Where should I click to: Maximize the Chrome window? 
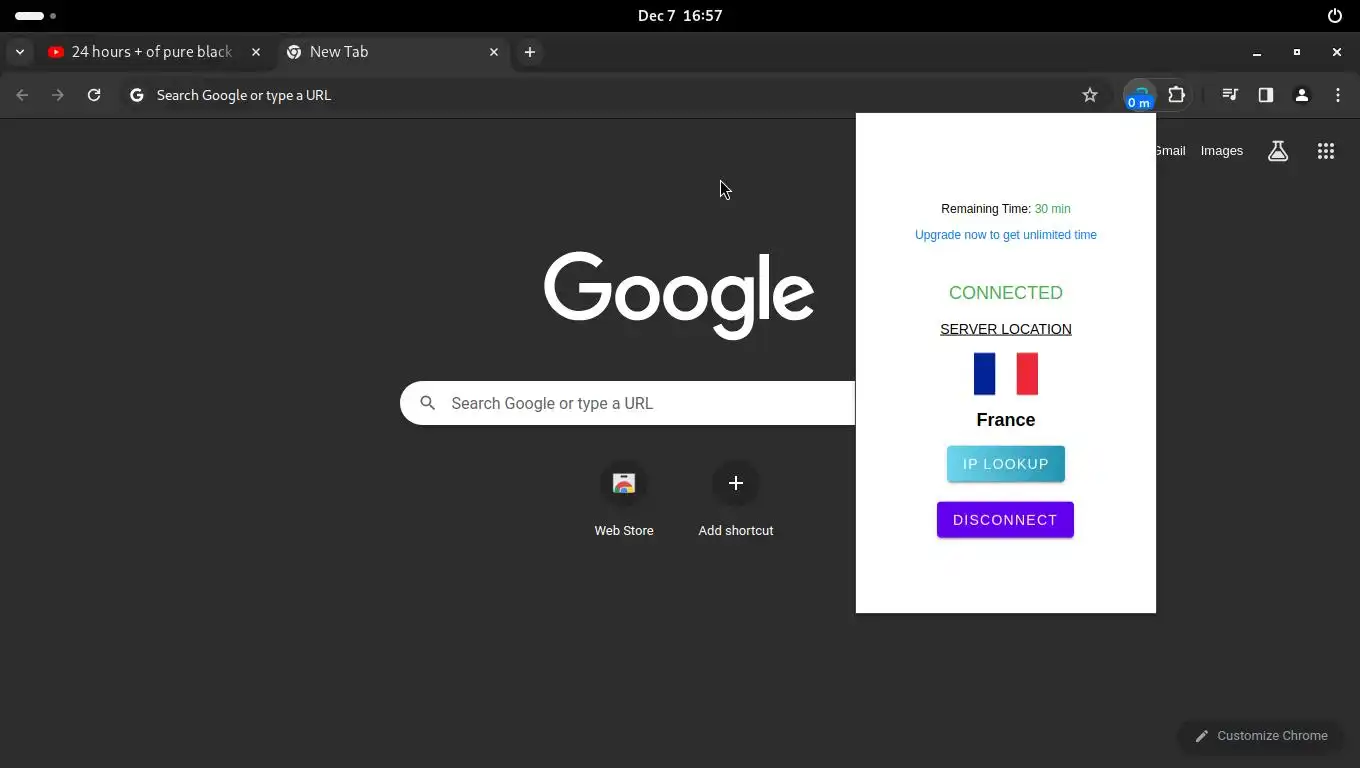click(1297, 52)
